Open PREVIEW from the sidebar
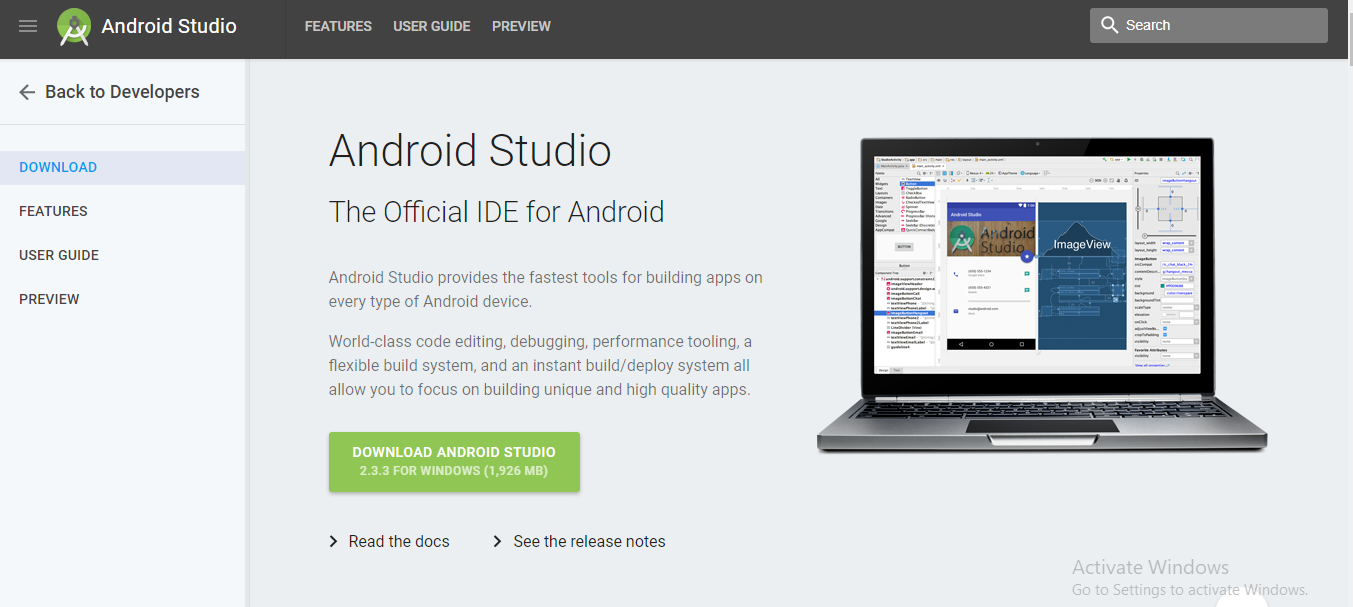 tap(49, 298)
